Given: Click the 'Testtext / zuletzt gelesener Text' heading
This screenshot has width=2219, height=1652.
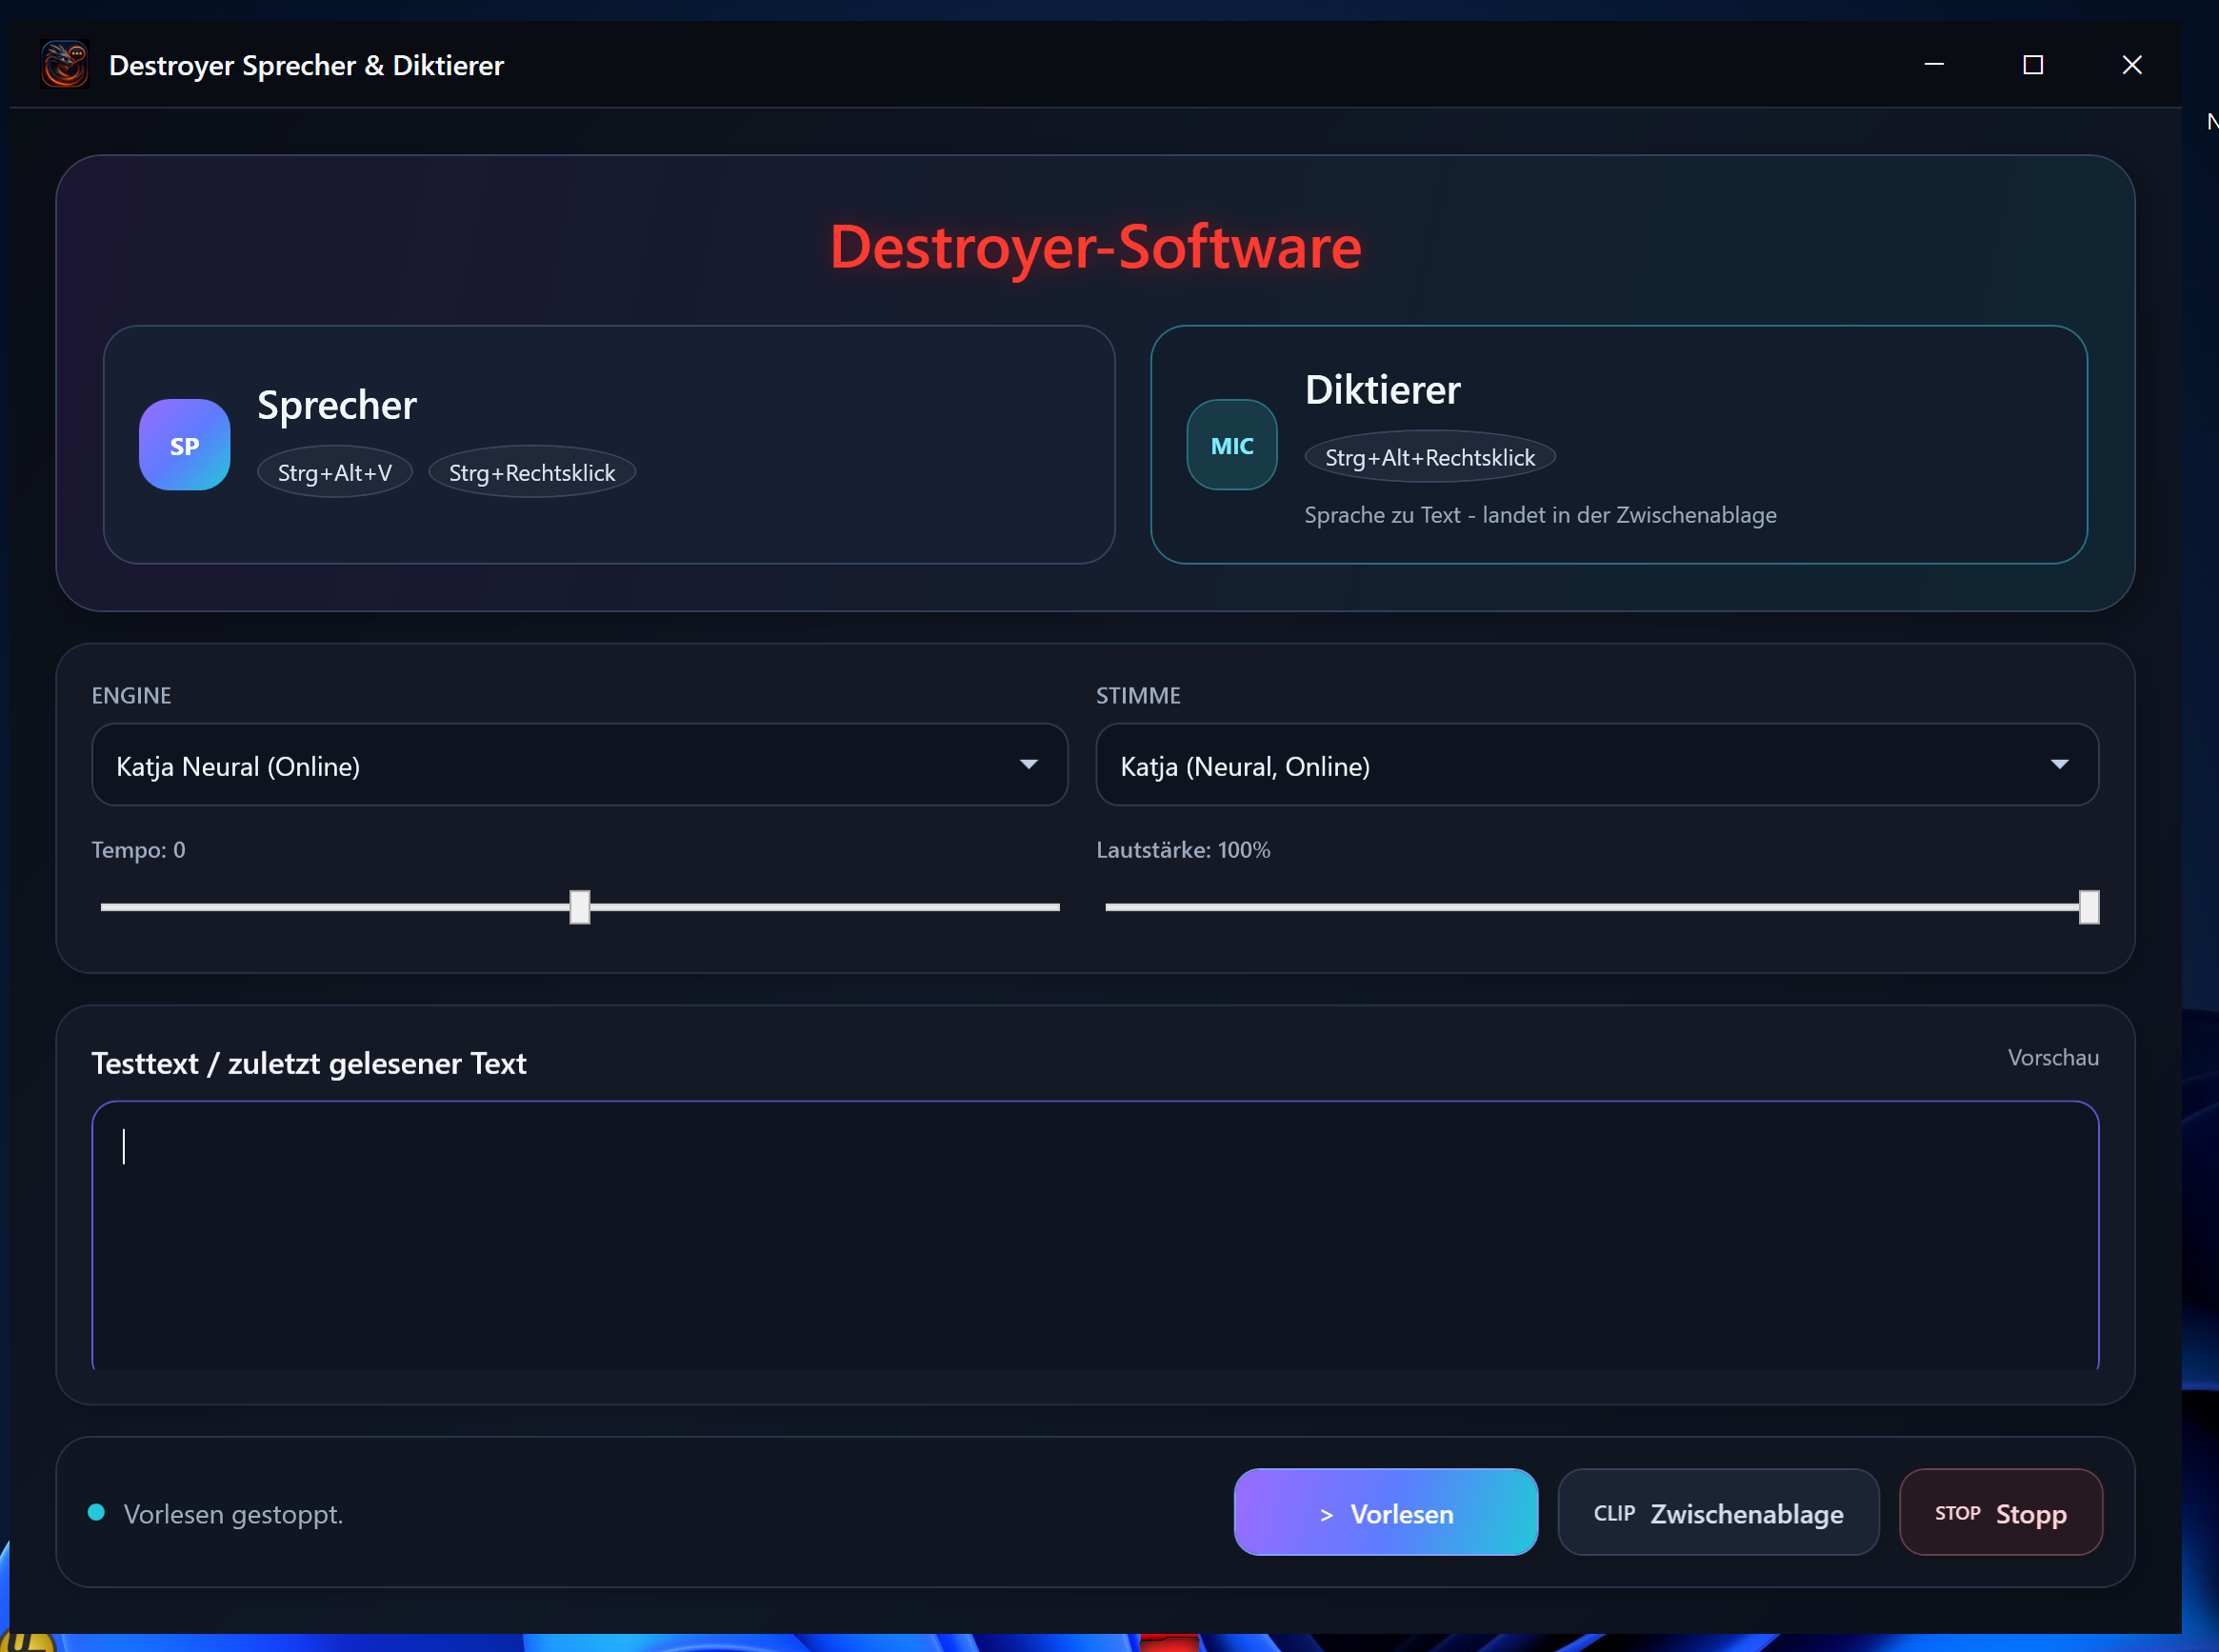Looking at the screenshot, I should [x=308, y=1063].
